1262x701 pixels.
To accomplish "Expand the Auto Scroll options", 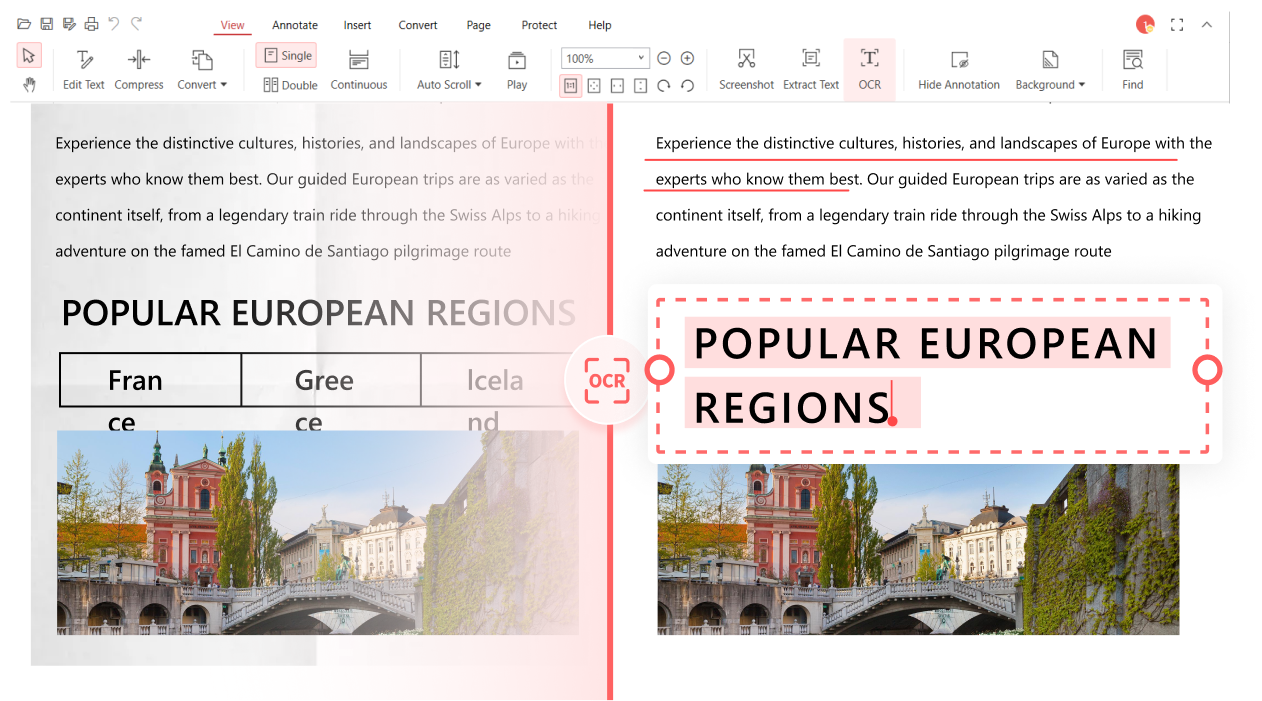I will pos(449,70).
